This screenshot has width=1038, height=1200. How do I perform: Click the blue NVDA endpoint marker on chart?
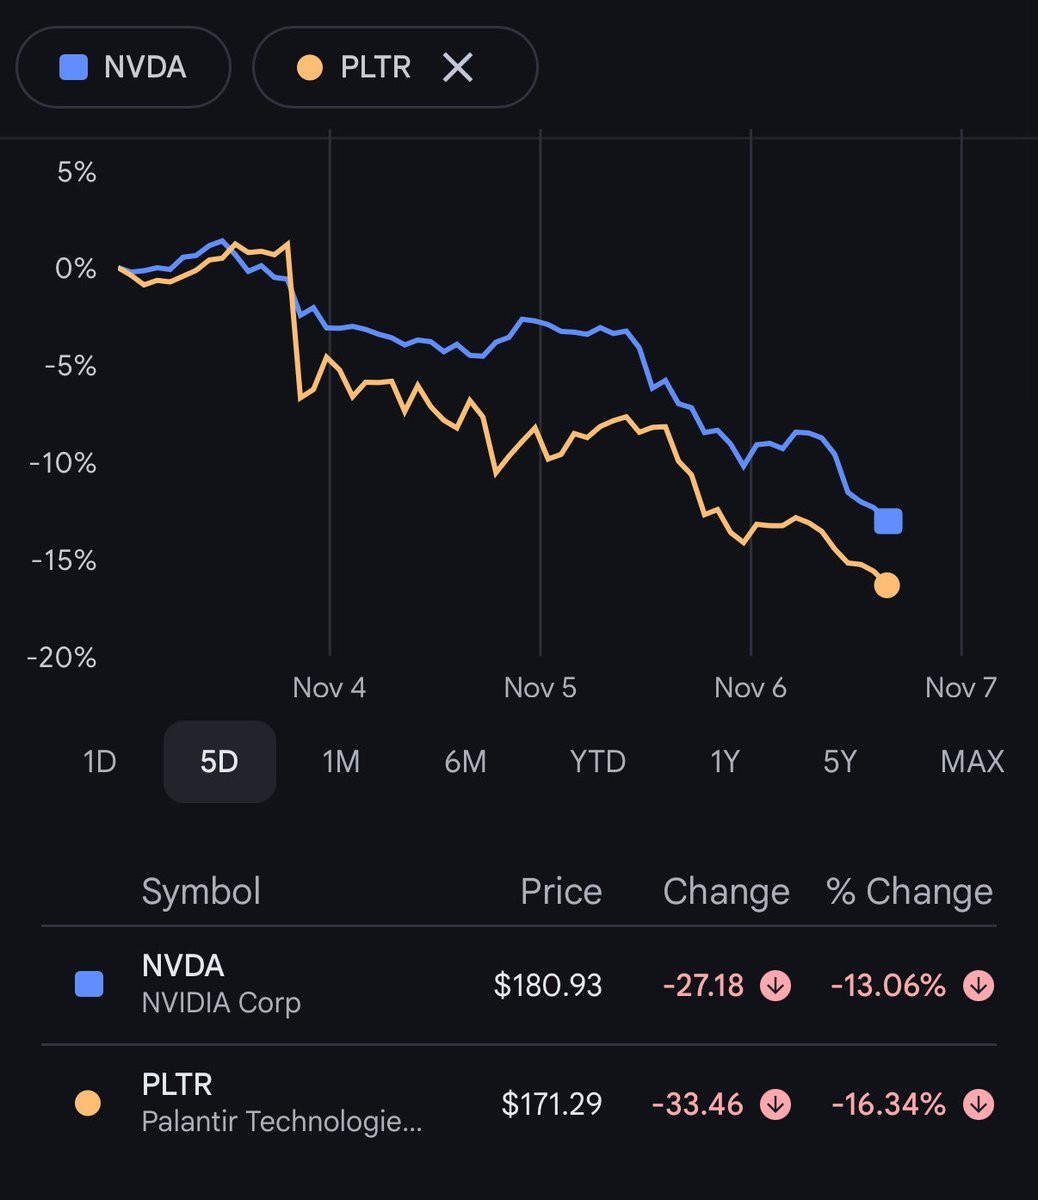pos(888,521)
